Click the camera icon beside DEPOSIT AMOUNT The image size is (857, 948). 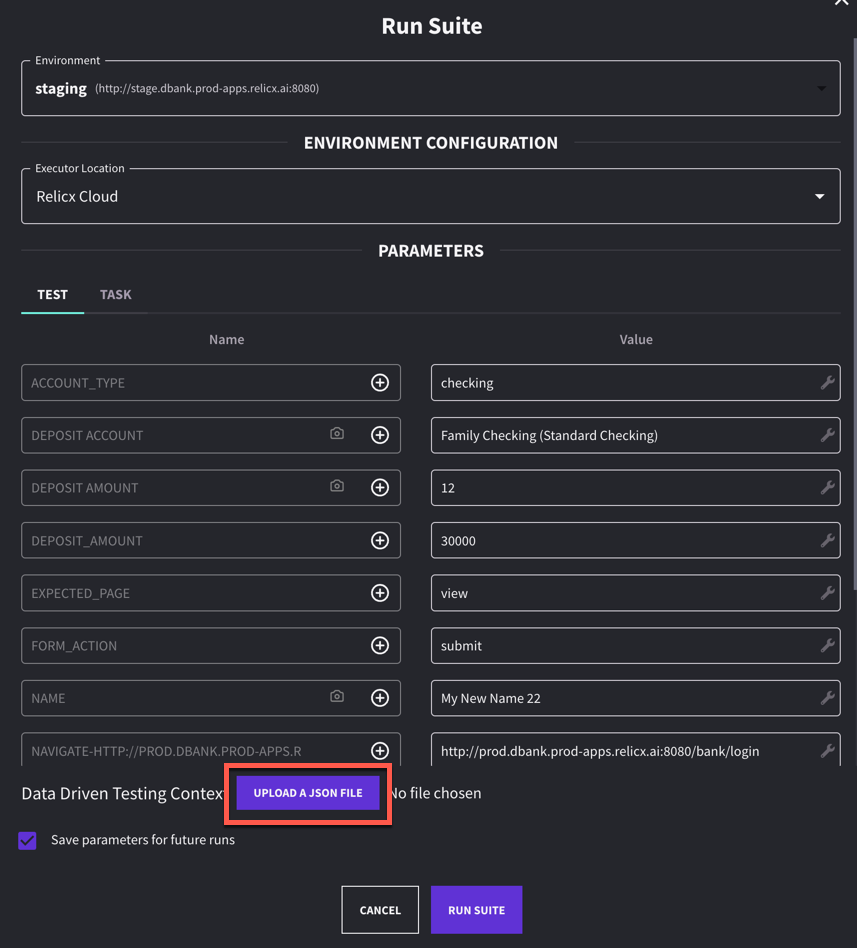tap(336, 487)
